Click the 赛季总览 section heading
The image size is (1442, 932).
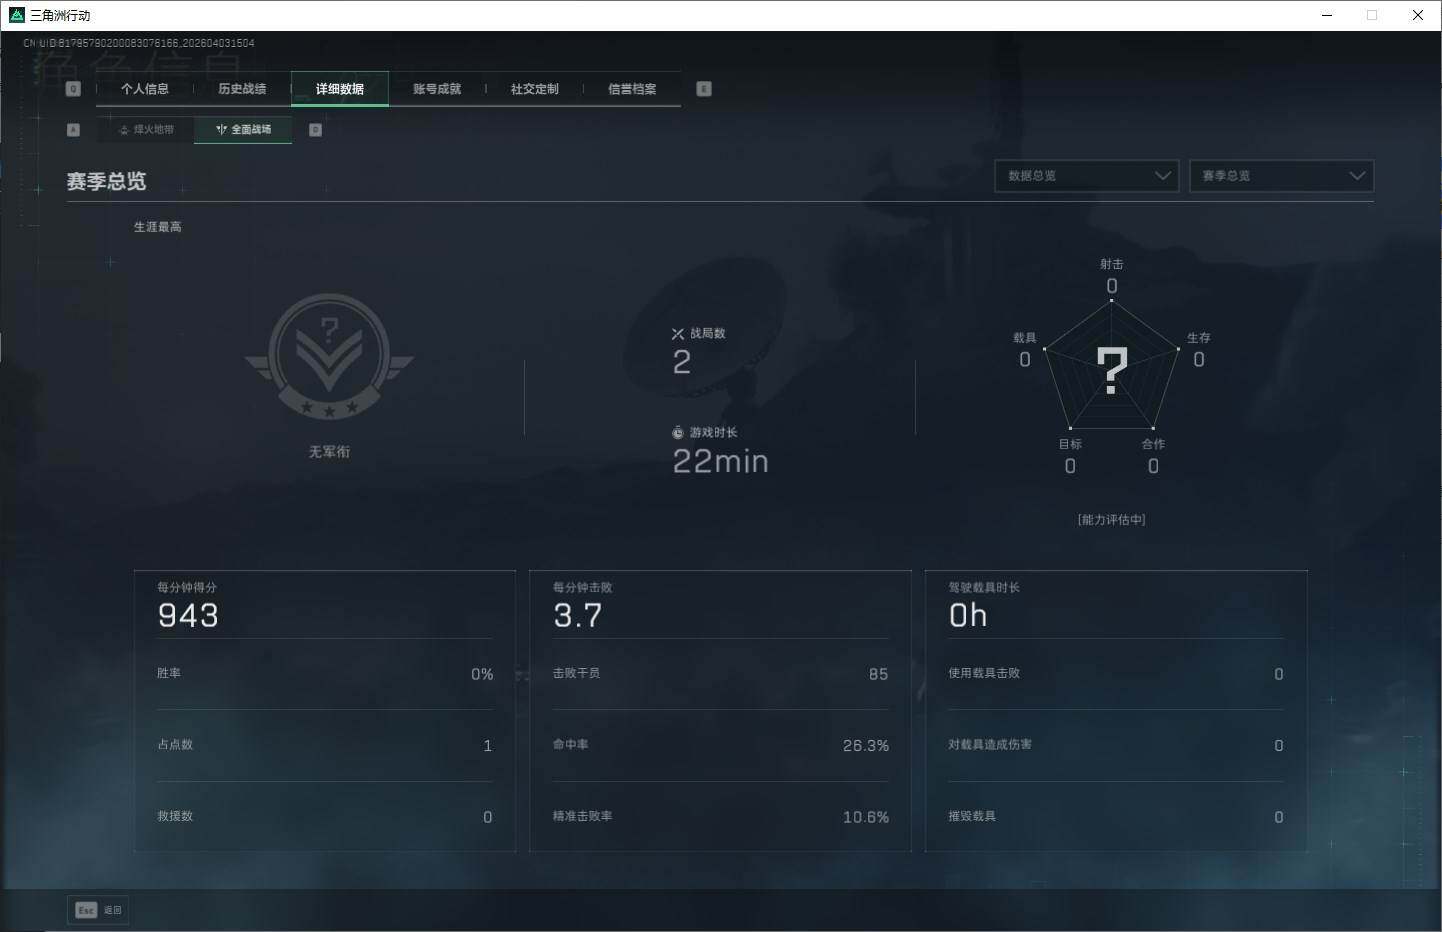click(x=107, y=181)
